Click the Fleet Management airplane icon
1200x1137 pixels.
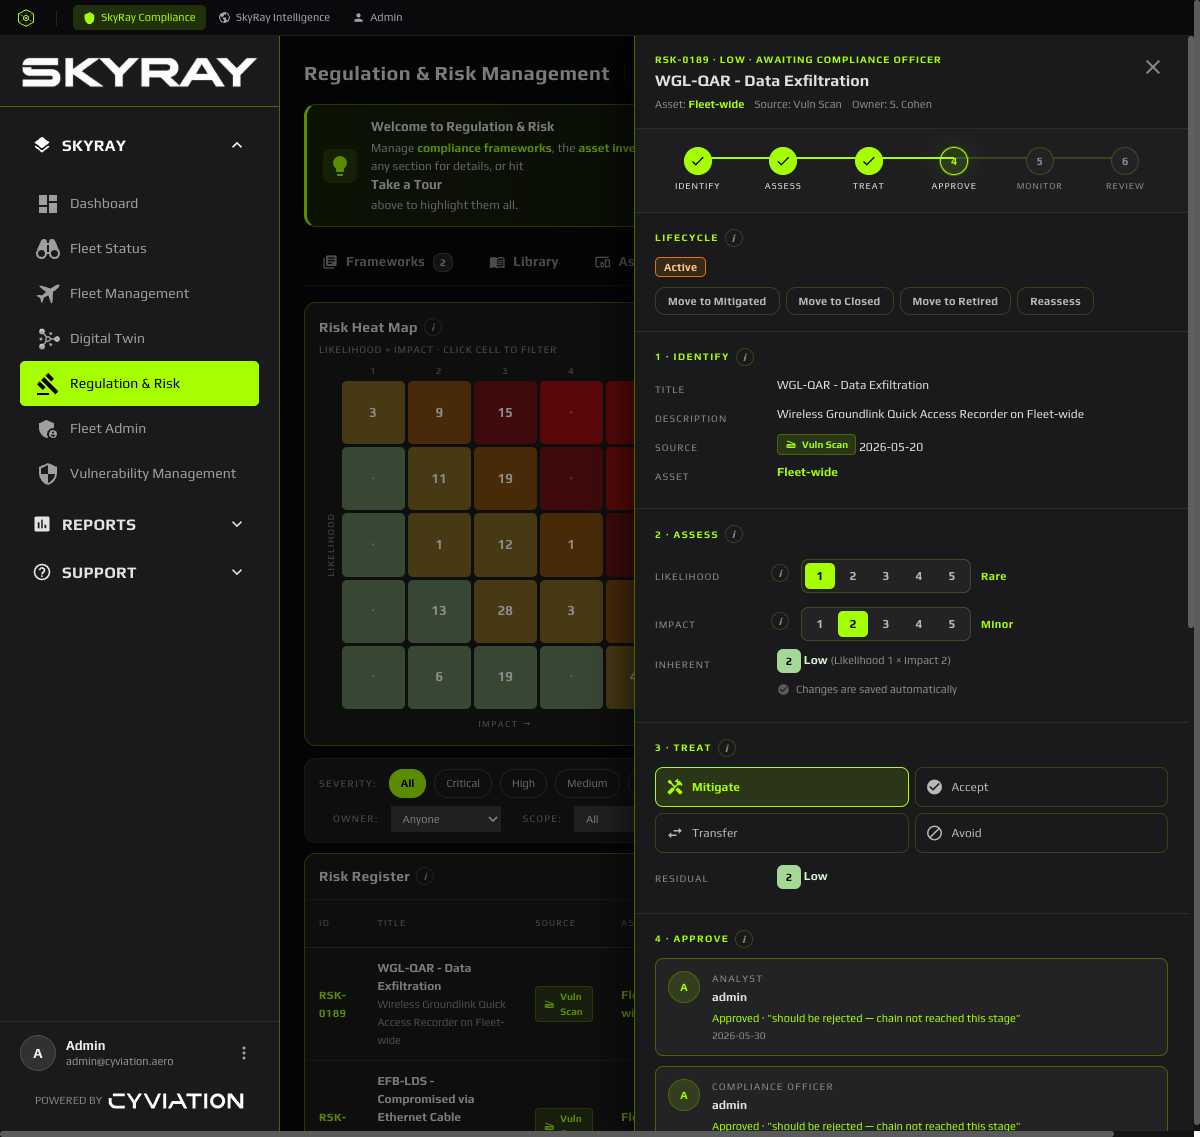click(48, 294)
